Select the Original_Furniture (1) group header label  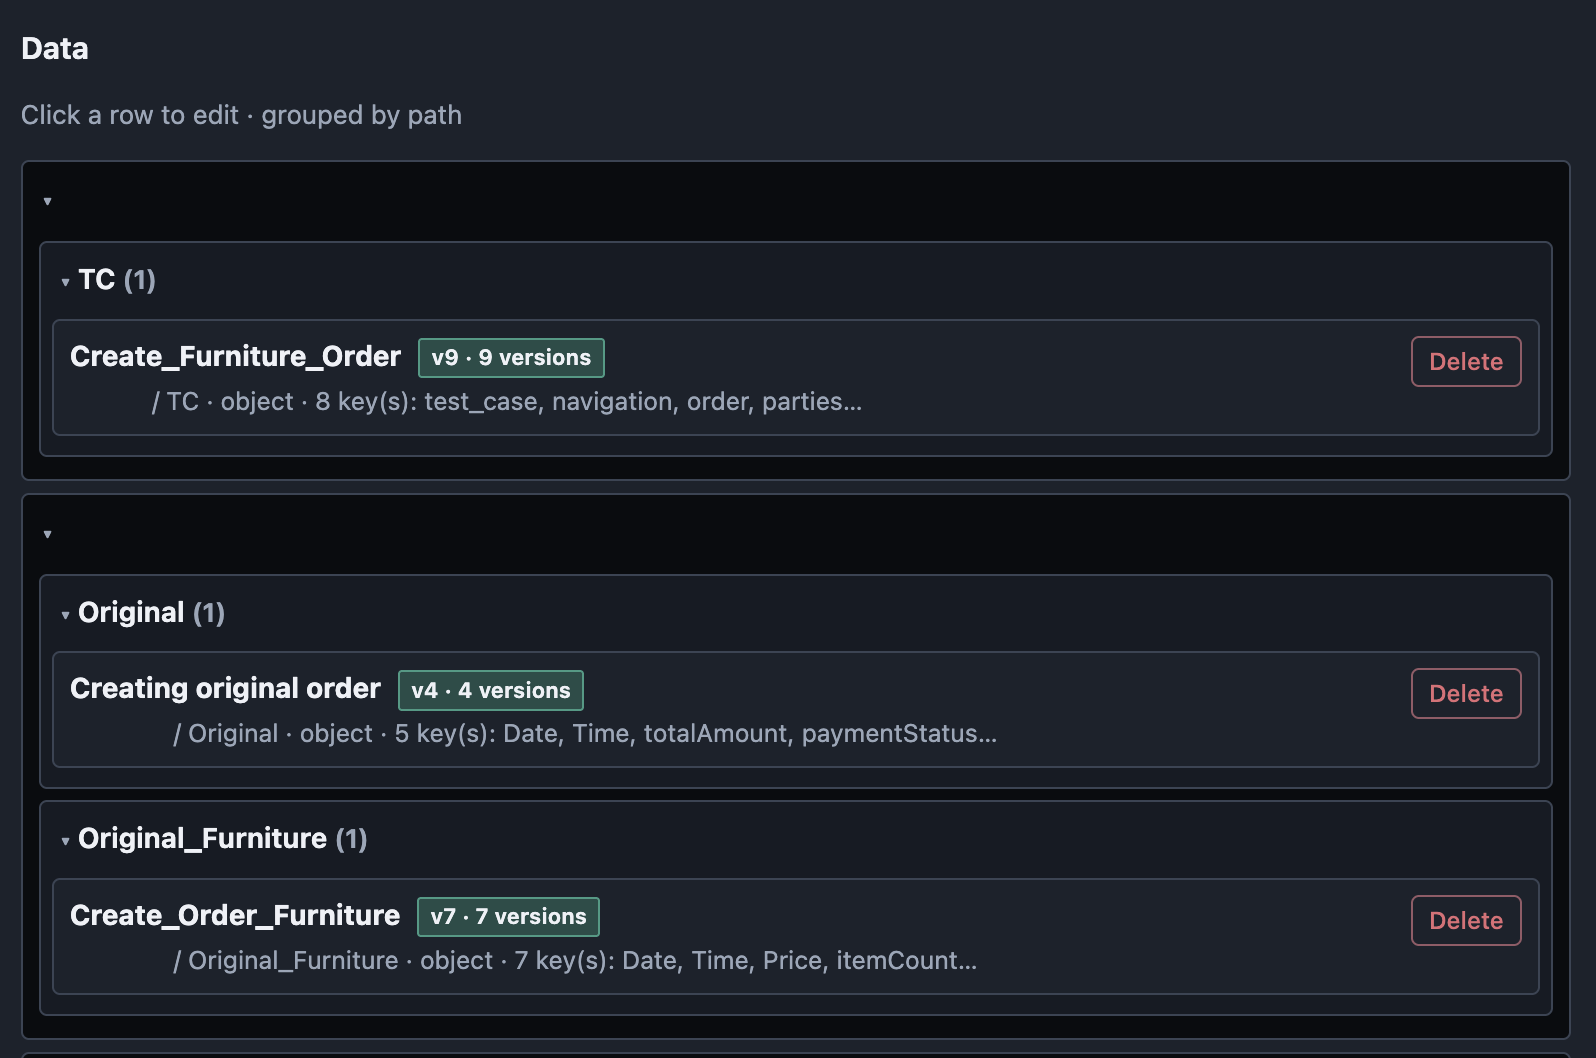click(x=223, y=839)
